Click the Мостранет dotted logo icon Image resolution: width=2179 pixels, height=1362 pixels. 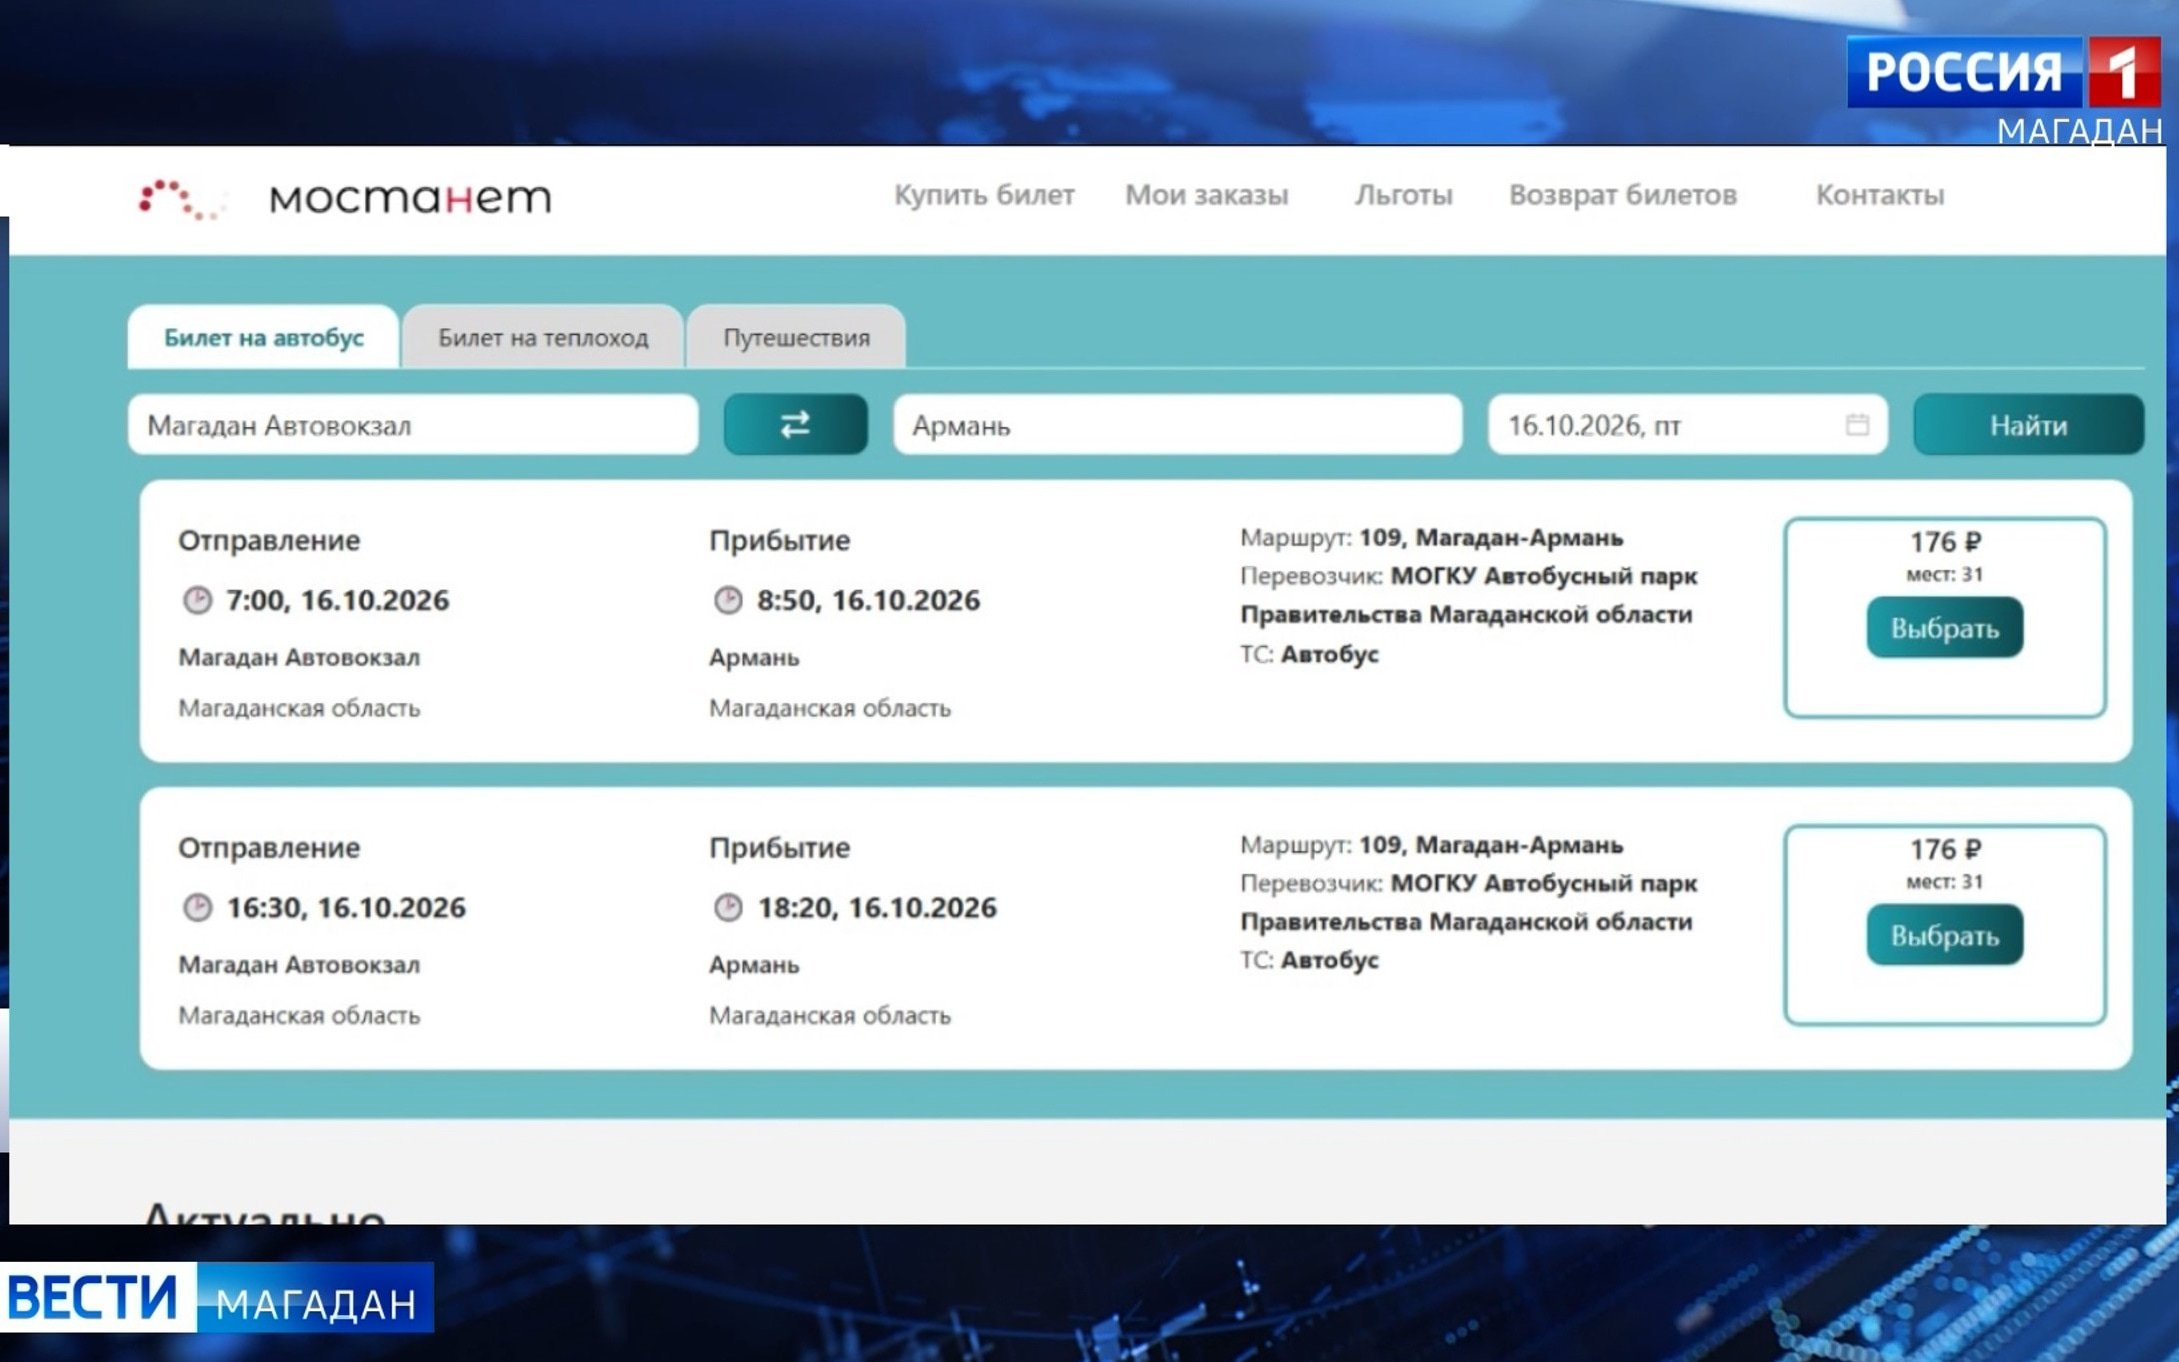pyautogui.click(x=181, y=199)
